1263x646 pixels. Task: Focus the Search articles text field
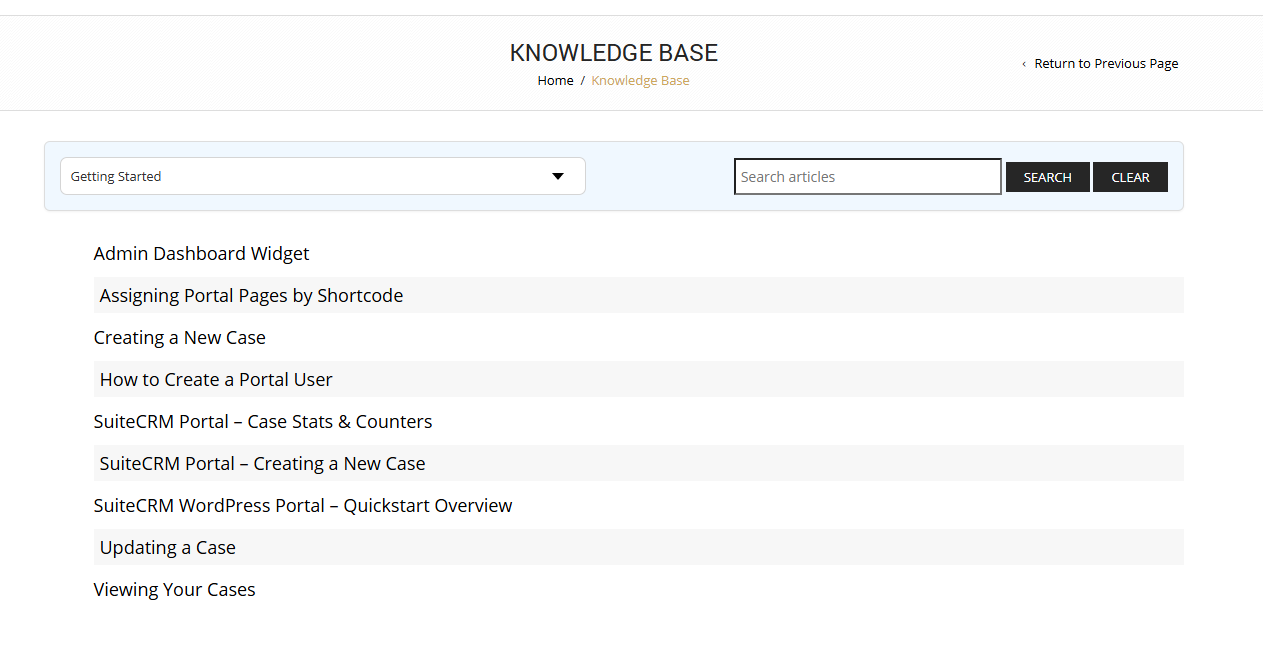867,177
